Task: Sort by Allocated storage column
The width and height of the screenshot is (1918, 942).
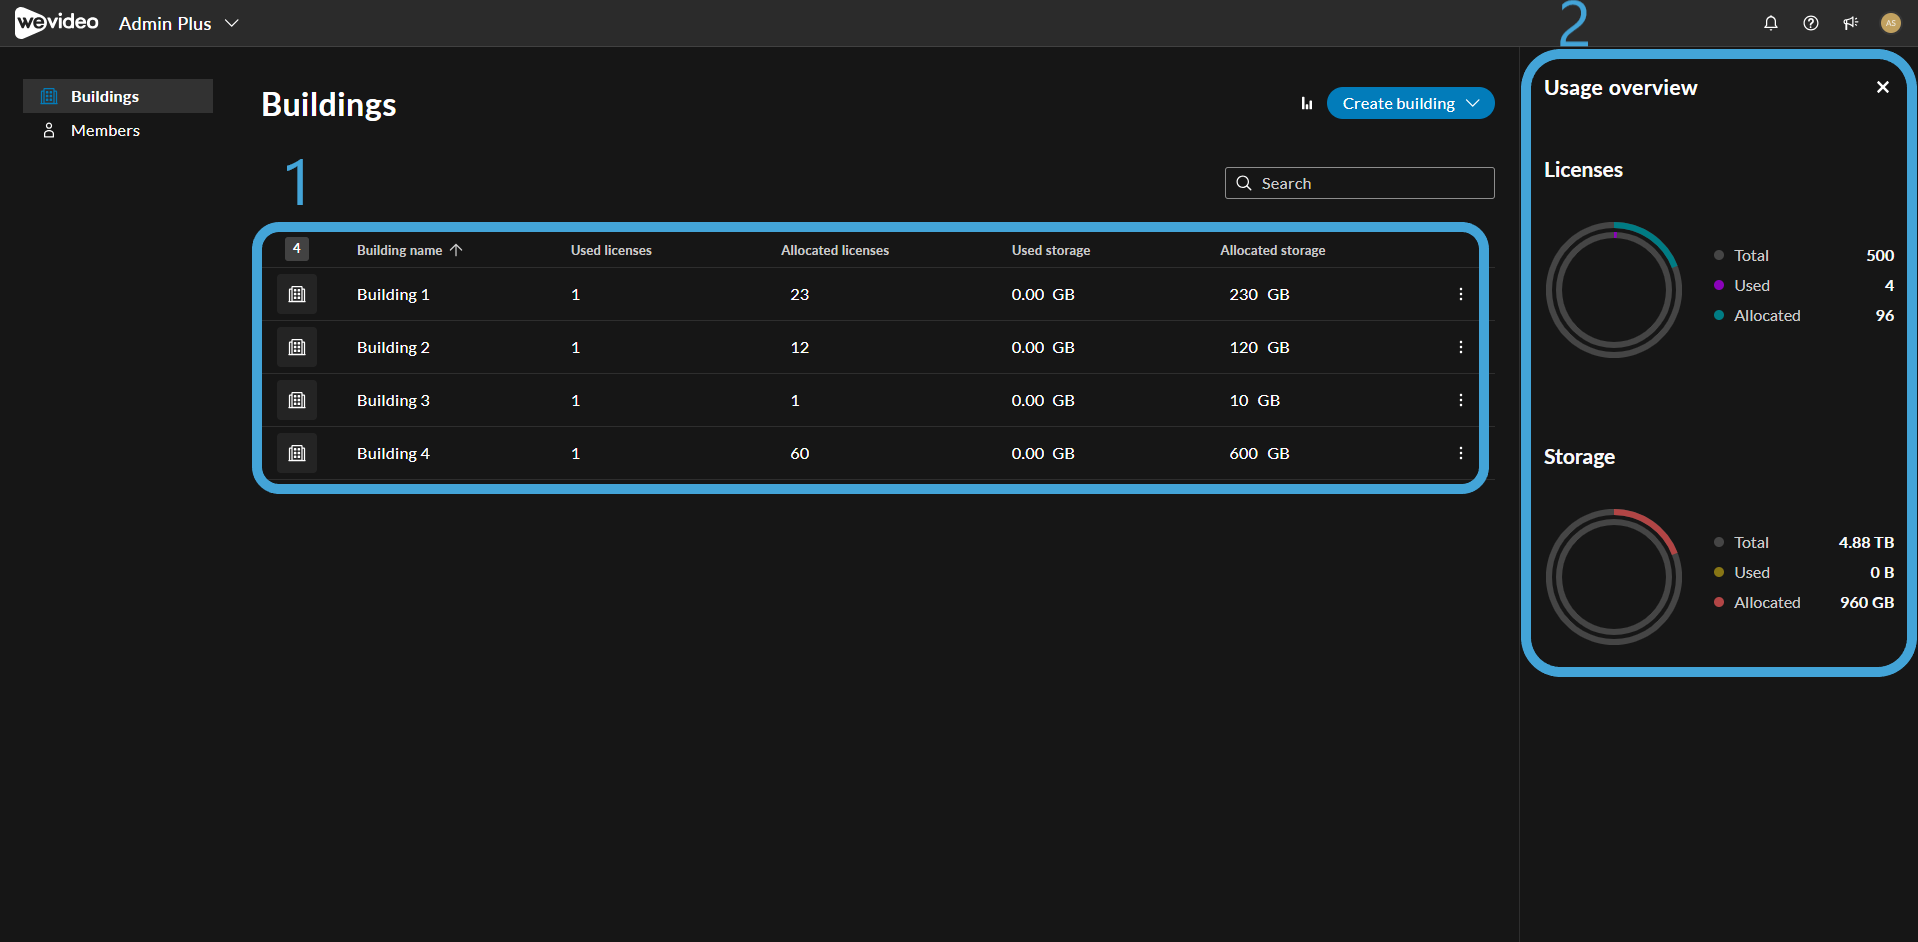Action: tap(1273, 250)
